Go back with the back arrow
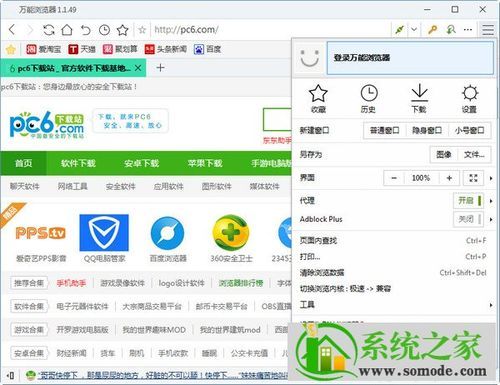Viewport: 500px width, 385px height. 12,30
